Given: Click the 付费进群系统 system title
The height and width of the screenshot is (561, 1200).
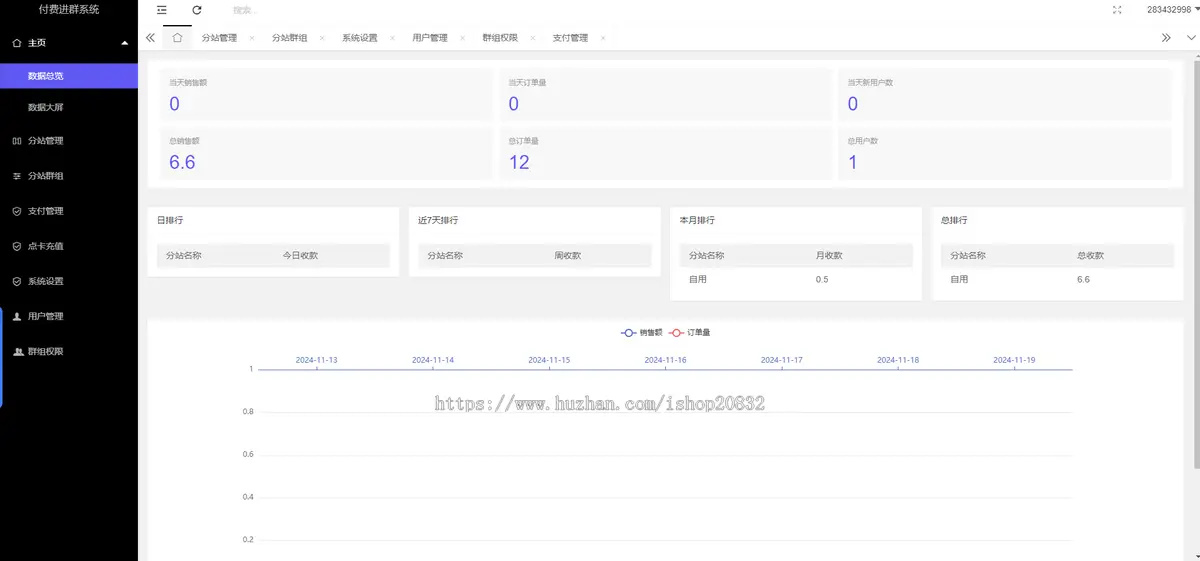Looking at the screenshot, I should click(69, 9).
